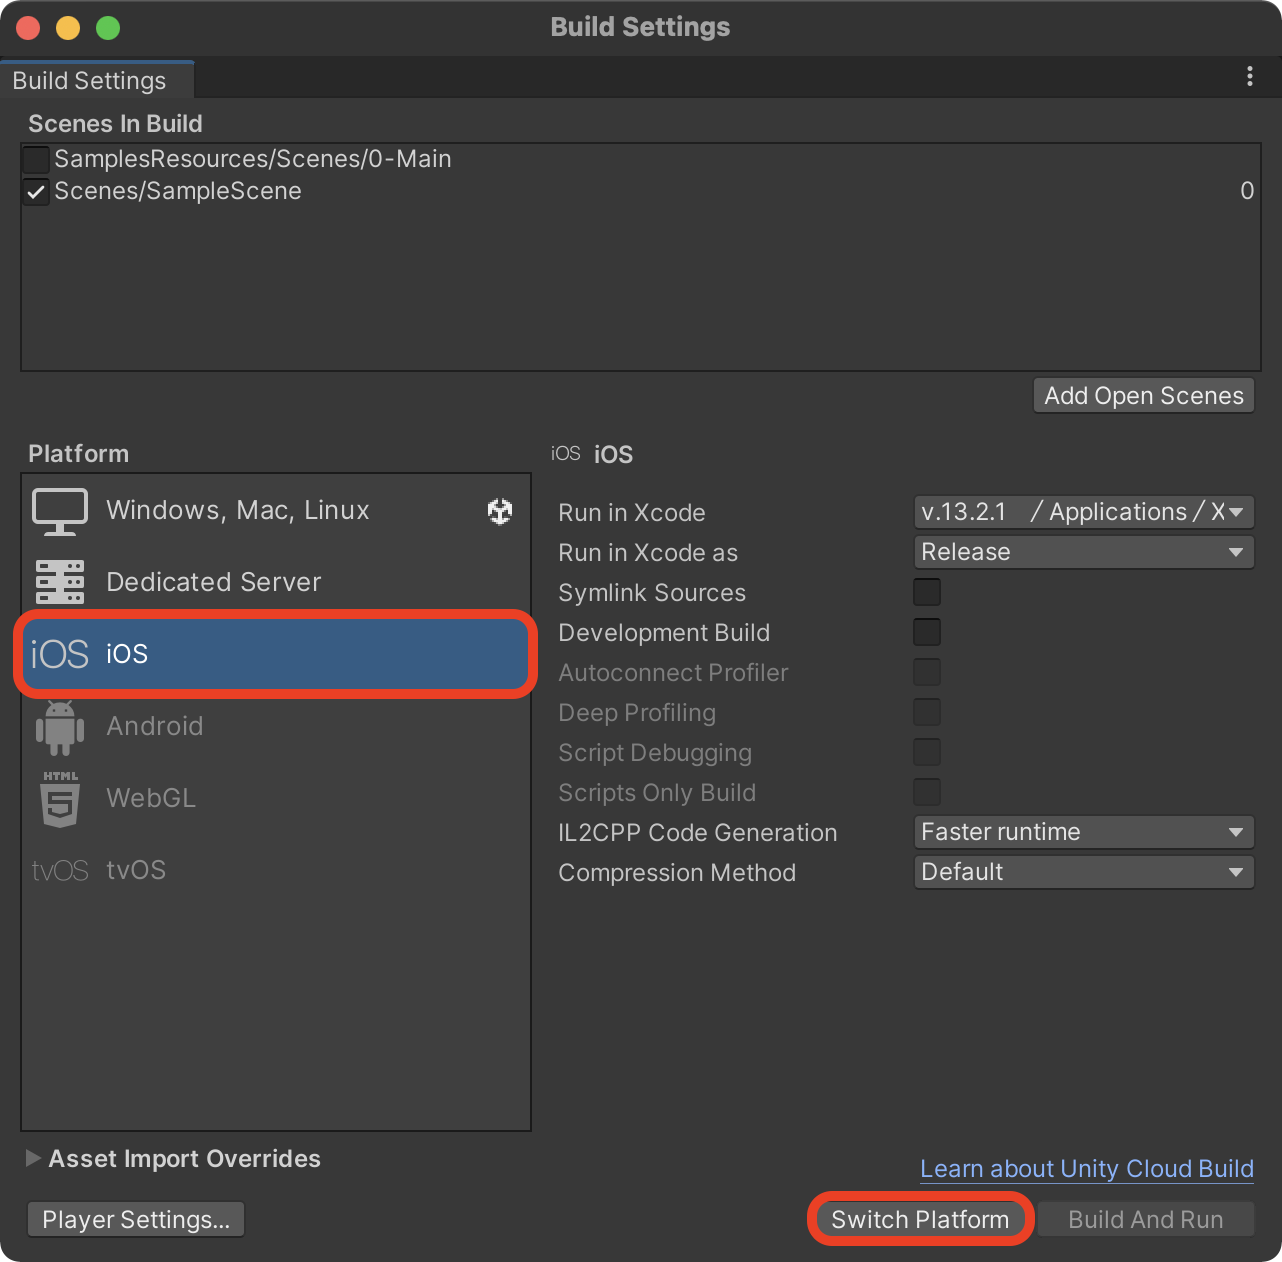This screenshot has width=1282, height=1262.
Task: Click the yellow minimize window button
Action: (68, 28)
